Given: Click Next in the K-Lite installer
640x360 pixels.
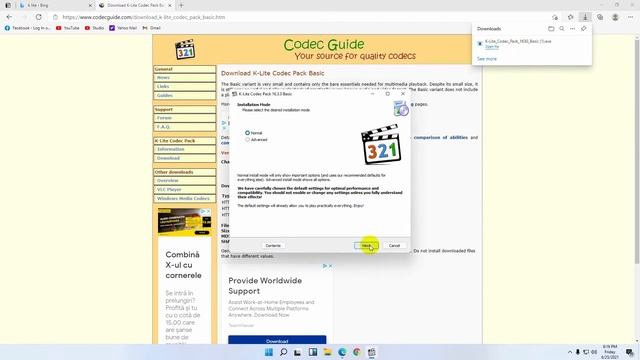Looking at the screenshot, I should click(366, 245).
